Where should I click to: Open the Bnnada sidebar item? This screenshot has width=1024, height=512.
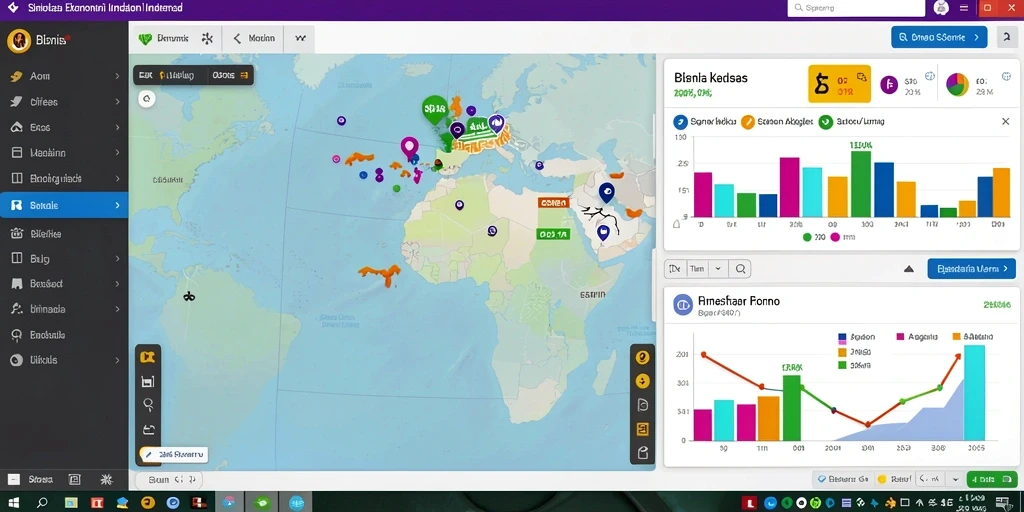tap(64, 309)
